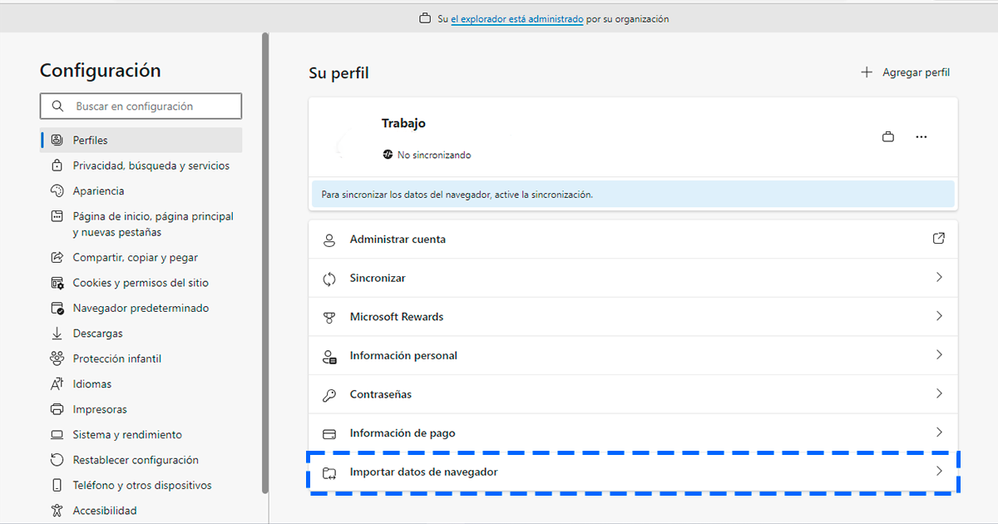Expand the Importar datos de navegador chevron
The width and height of the screenshot is (998, 524).
tap(939, 471)
